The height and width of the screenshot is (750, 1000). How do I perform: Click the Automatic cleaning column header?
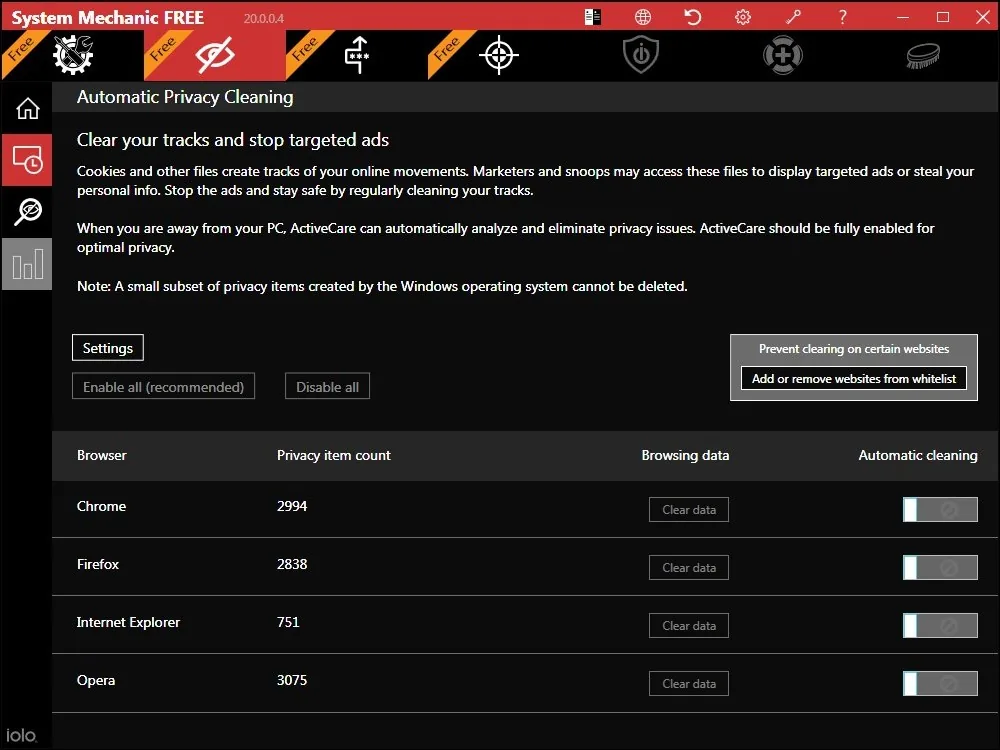pyautogui.click(x=918, y=455)
